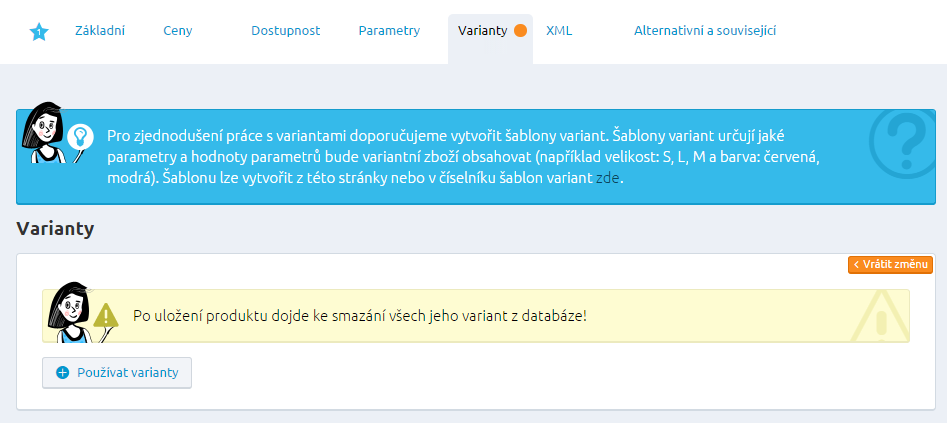Click the Varianty section heading
The image size is (947, 423).
pyautogui.click(x=55, y=229)
